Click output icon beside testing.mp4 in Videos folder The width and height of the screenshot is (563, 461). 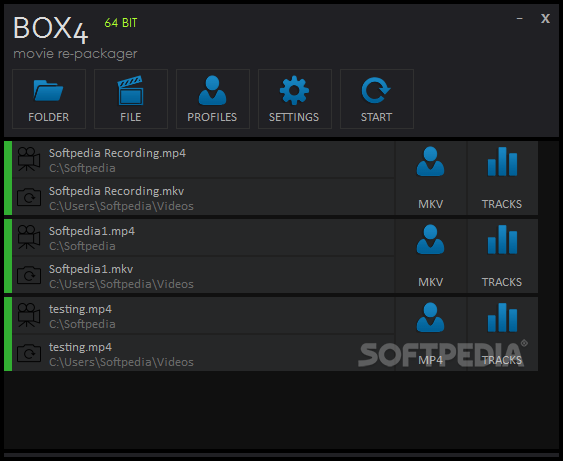[x=29, y=353]
